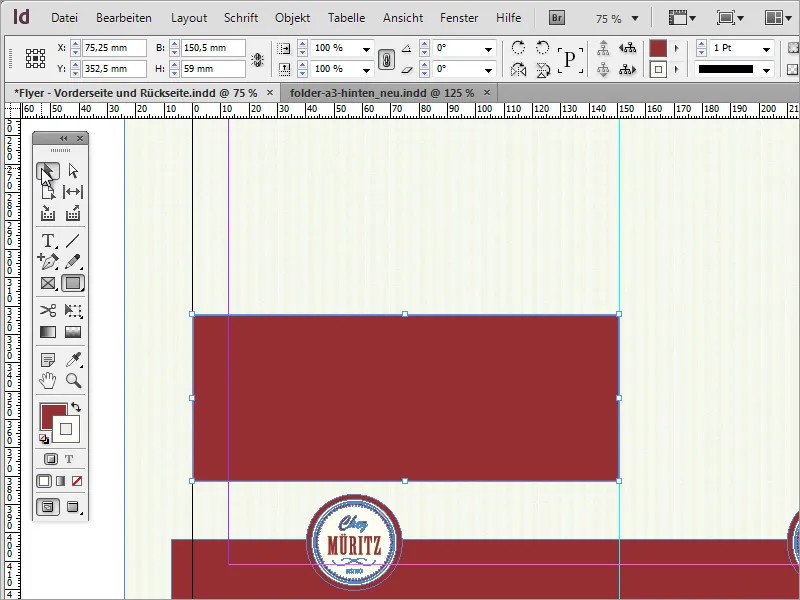Select the Gap tool
The height and width of the screenshot is (600, 800).
[x=73, y=192]
